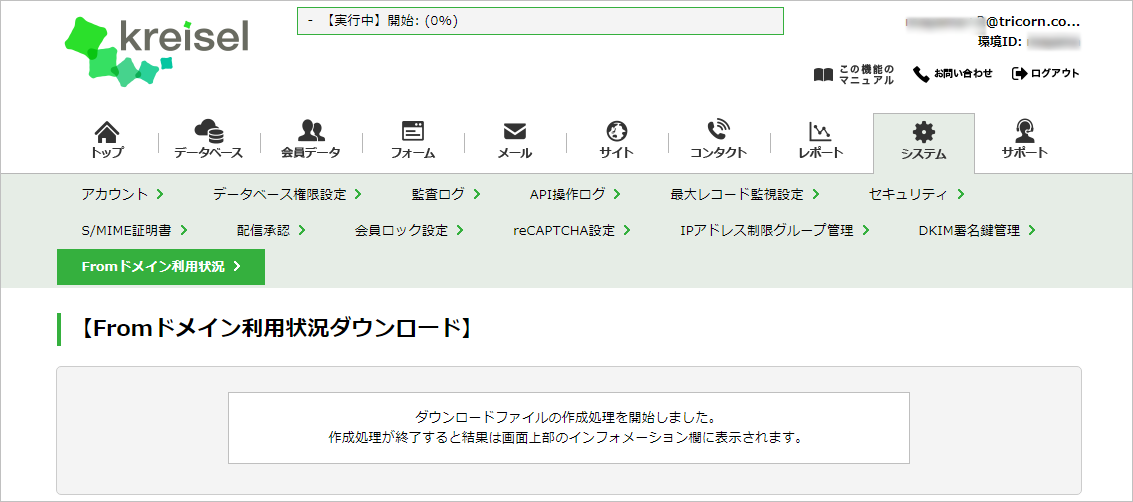The height and width of the screenshot is (502, 1133).
Task: Click the この機能のマニュアル text link
Action: pos(866,74)
